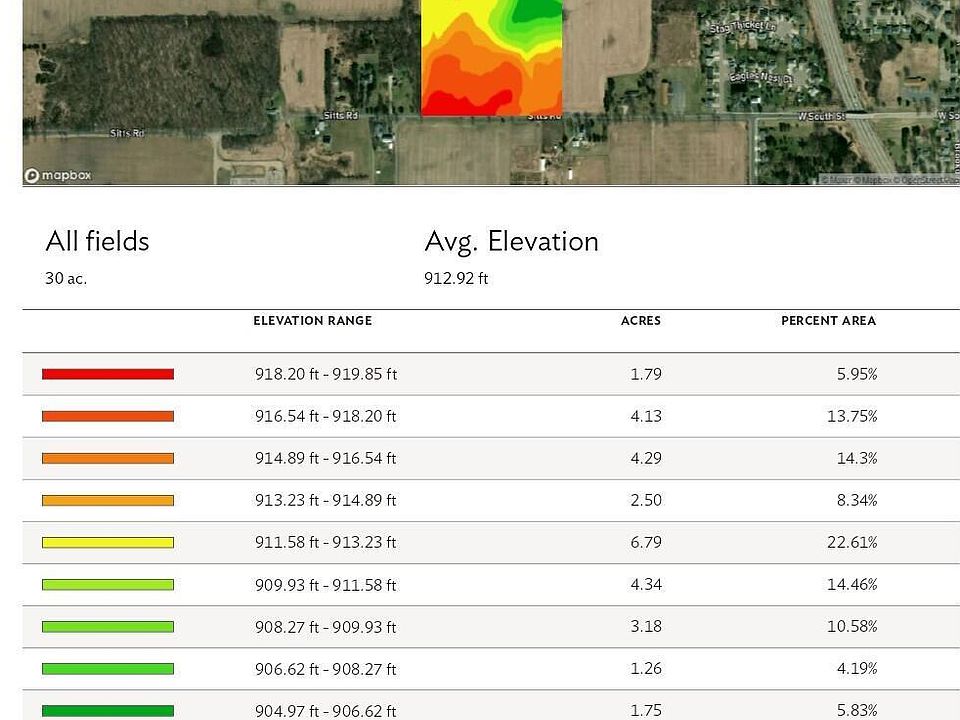Click the W South St label on map

(820, 117)
